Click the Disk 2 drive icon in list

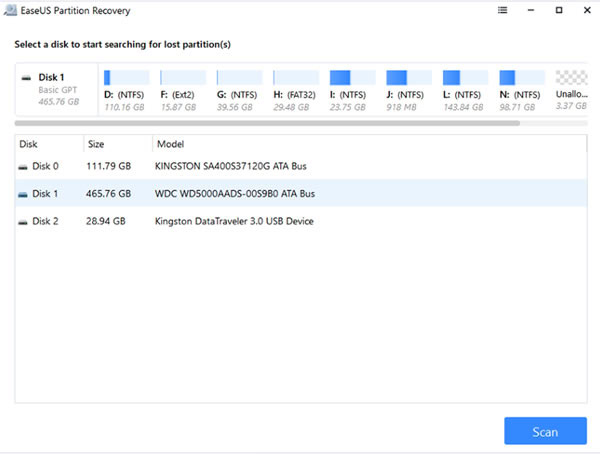click(x=23, y=222)
